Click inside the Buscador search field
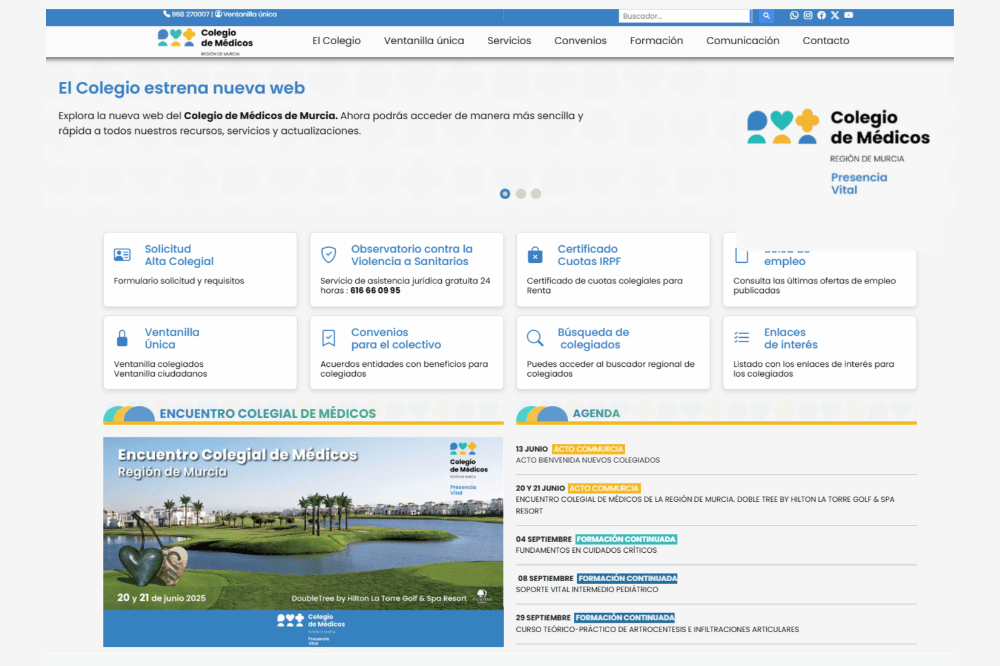The height and width of the screenshot is (666, 1000). click(684, 16)
